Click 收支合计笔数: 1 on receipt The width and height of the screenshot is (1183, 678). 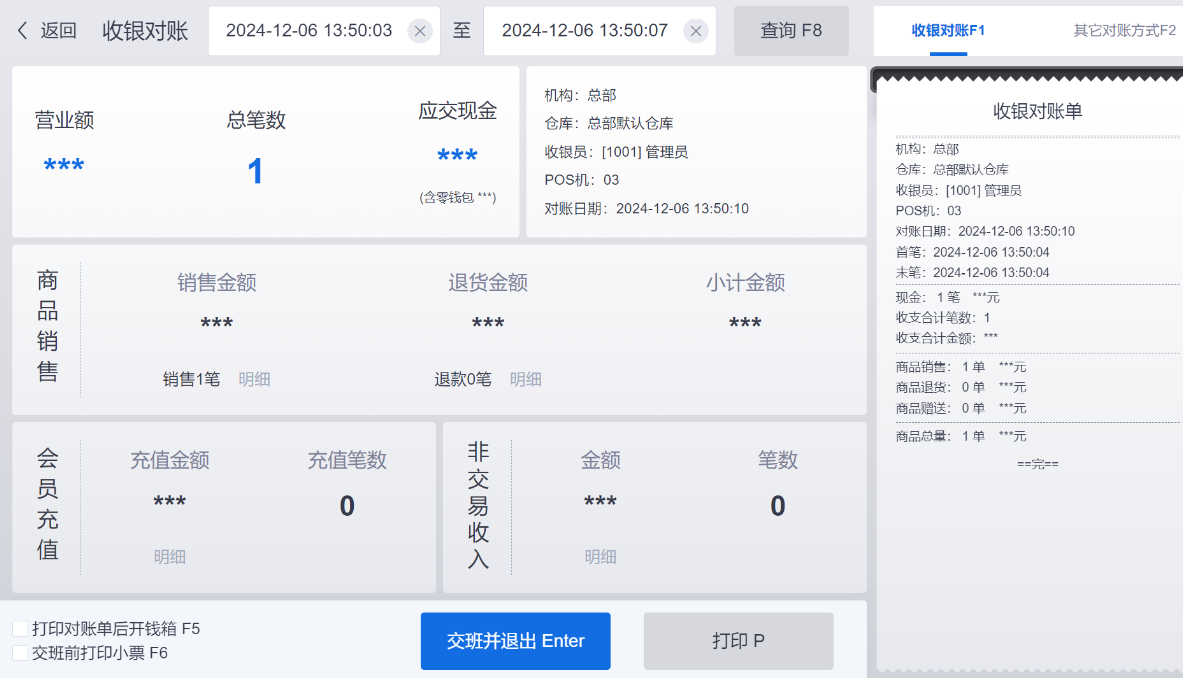[943, 318]
